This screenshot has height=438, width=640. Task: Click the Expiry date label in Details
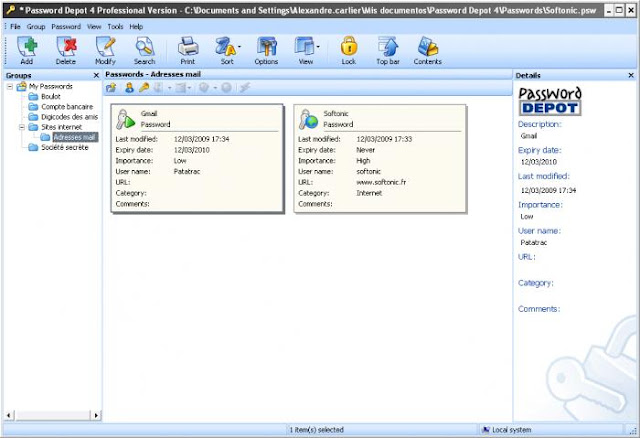pyautogui.click(x=540, y=150)
